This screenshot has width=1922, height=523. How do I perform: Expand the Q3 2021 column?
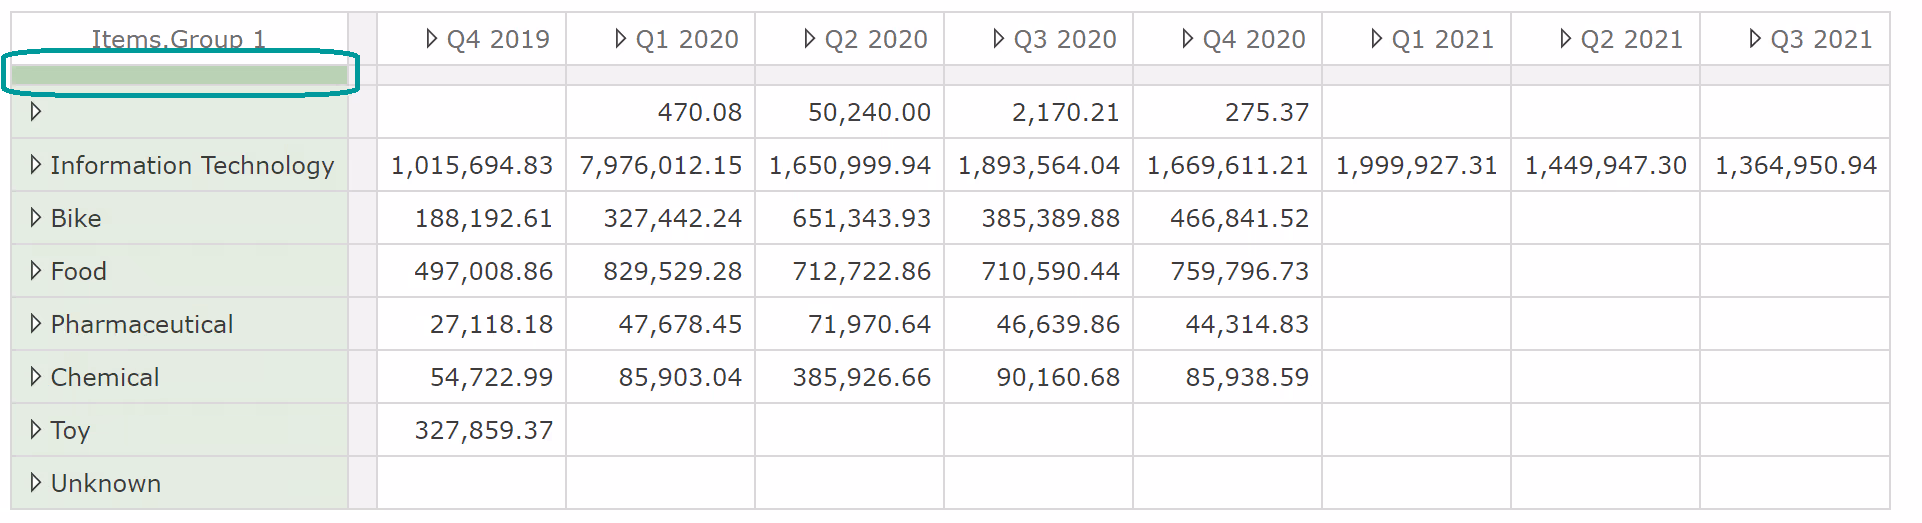(1754, 39)
